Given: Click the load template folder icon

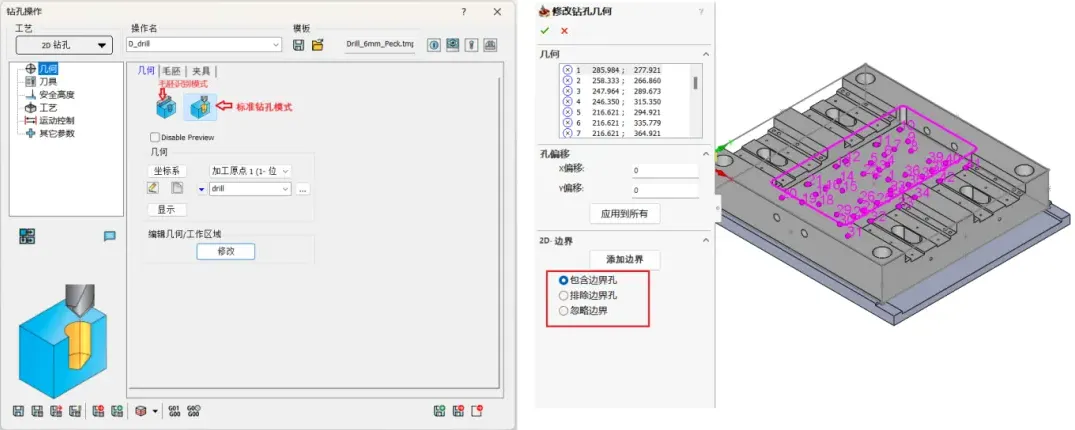Looking at the screenshot, I should [318, 45].
